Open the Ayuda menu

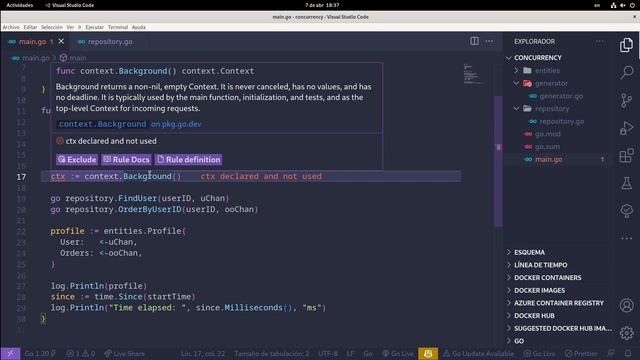(x=139, y=27)
